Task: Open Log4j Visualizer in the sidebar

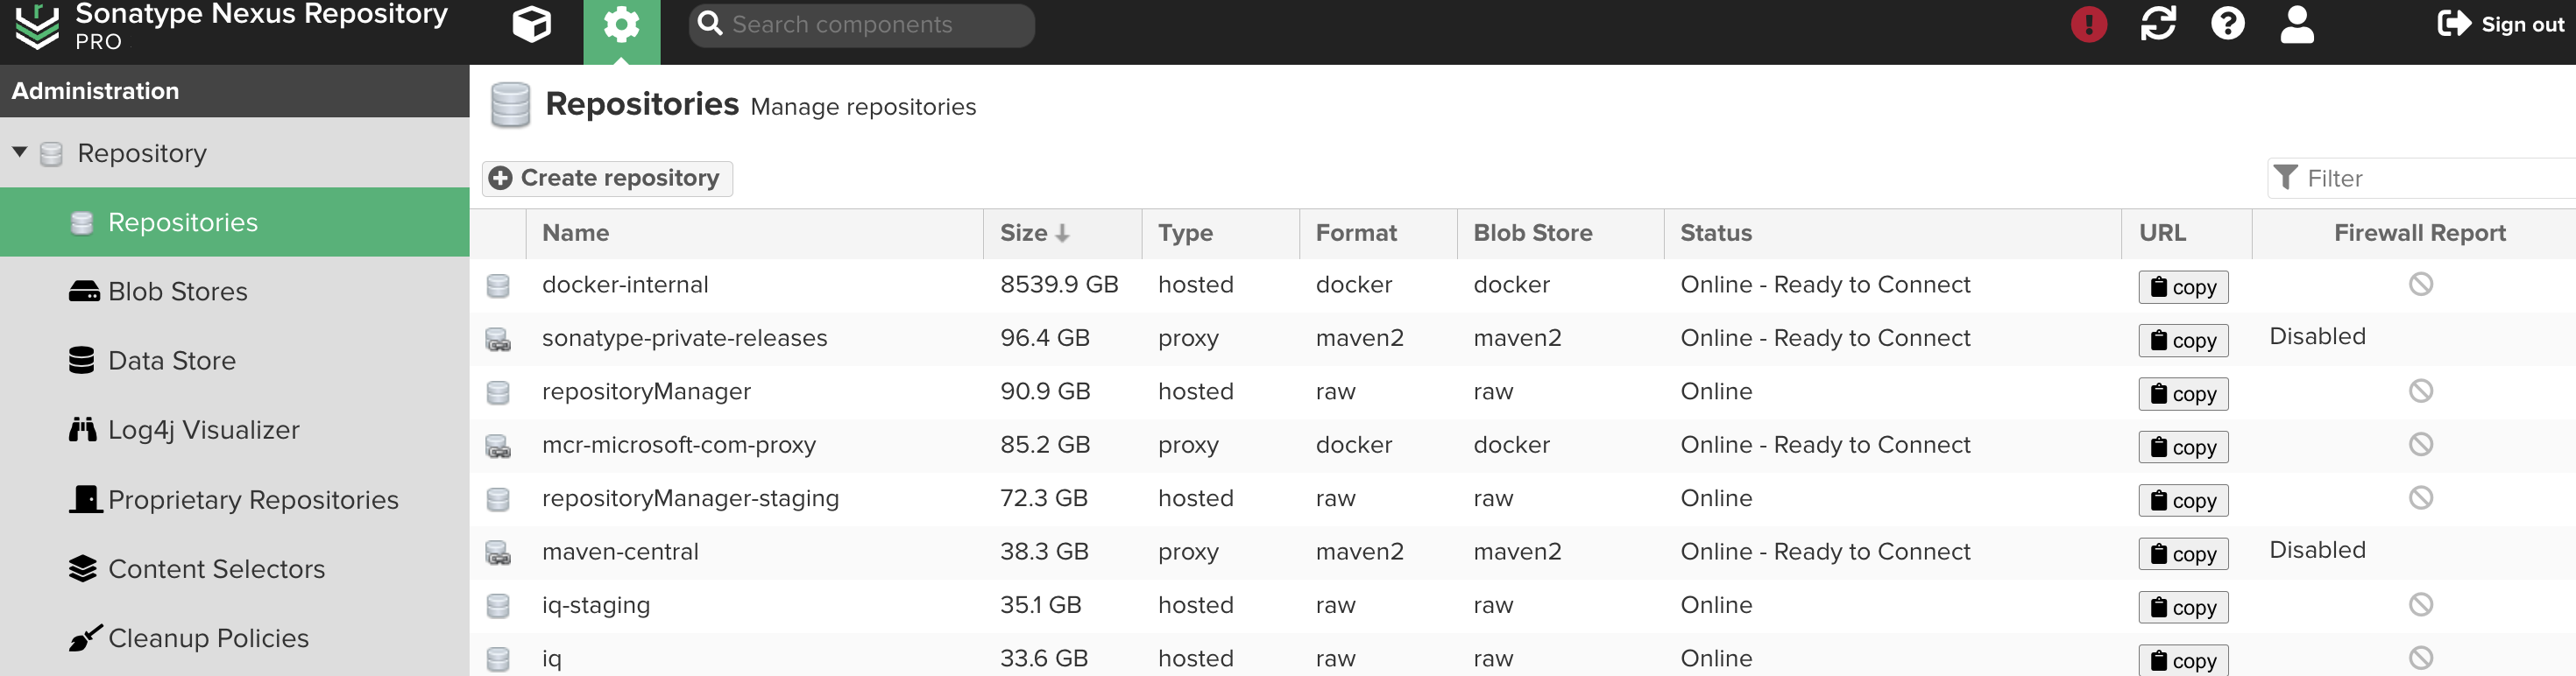Action: click(x=235, y=430)
